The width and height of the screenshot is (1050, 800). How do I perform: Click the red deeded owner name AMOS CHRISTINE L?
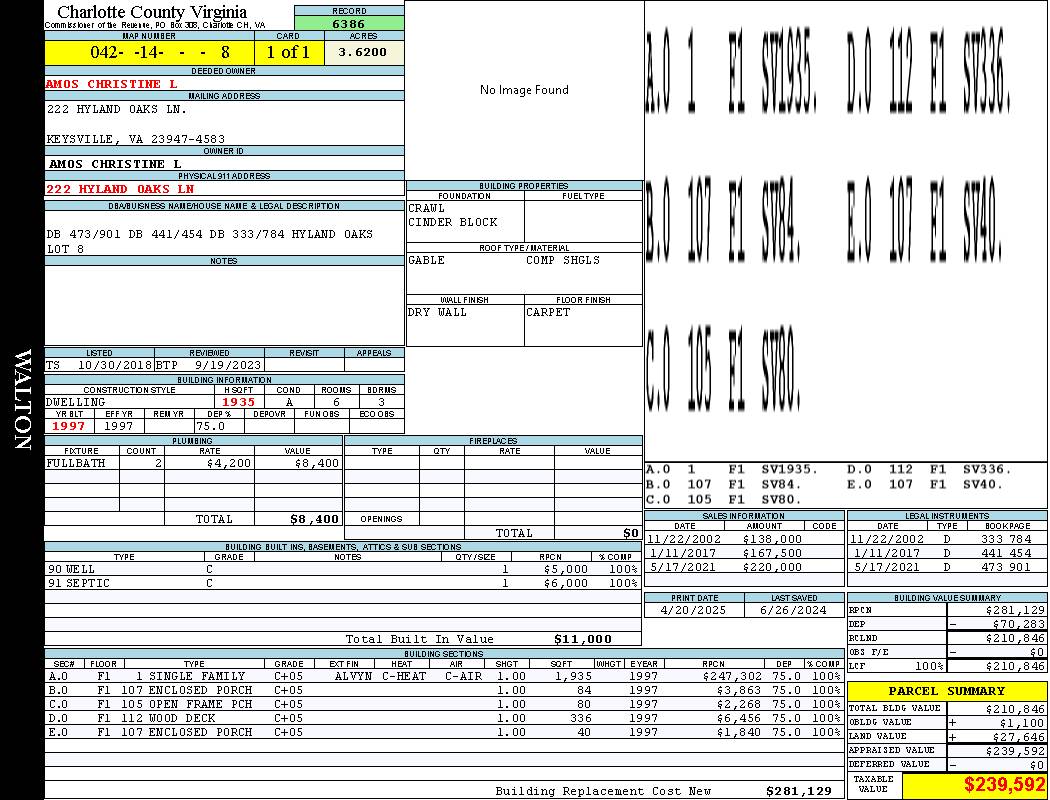coord(112,84)
